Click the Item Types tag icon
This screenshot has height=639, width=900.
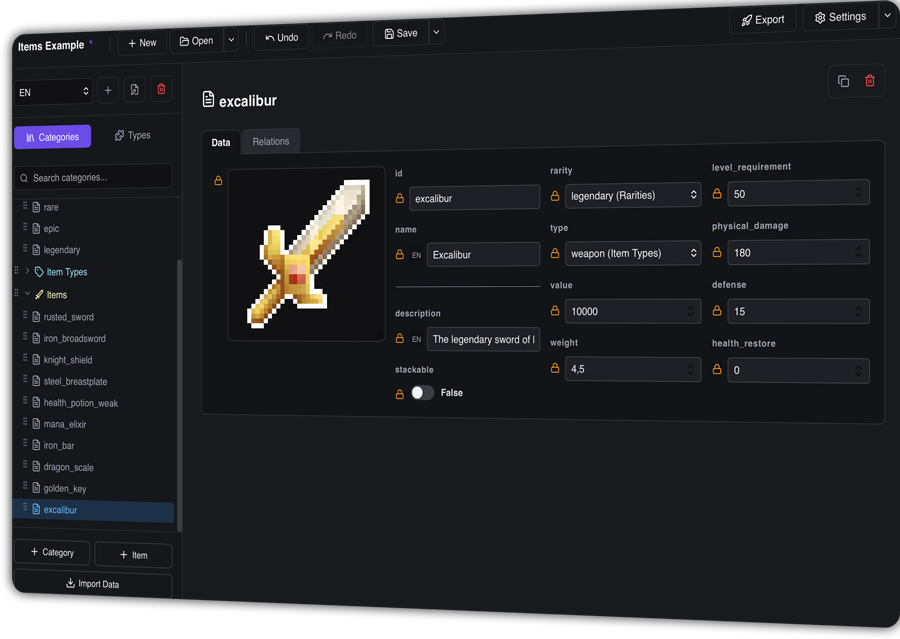[39, 272]
